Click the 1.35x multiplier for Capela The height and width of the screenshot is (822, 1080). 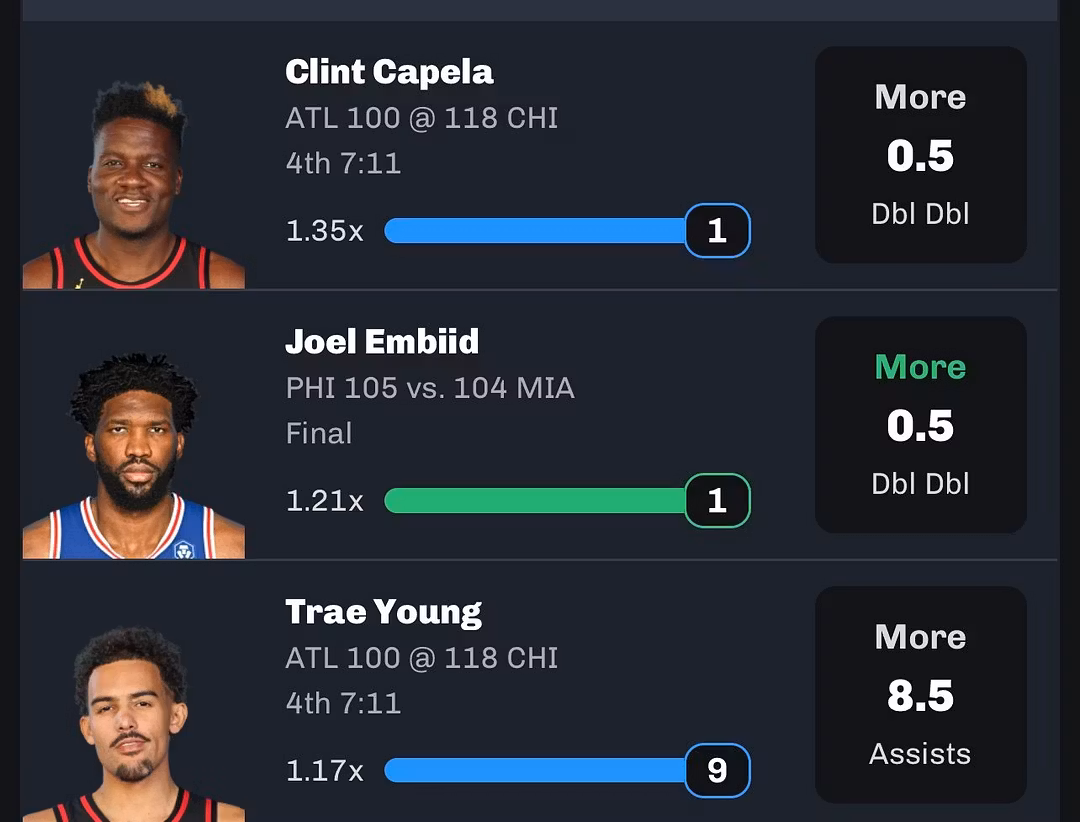(325, 231)
